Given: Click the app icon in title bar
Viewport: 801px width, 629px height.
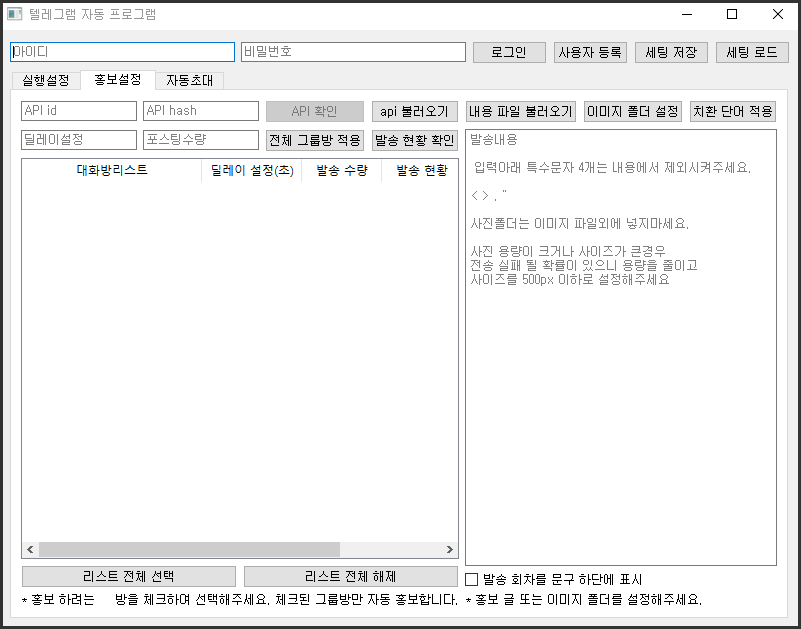Looking at the screenshot, I should click(x=15, y=15).
